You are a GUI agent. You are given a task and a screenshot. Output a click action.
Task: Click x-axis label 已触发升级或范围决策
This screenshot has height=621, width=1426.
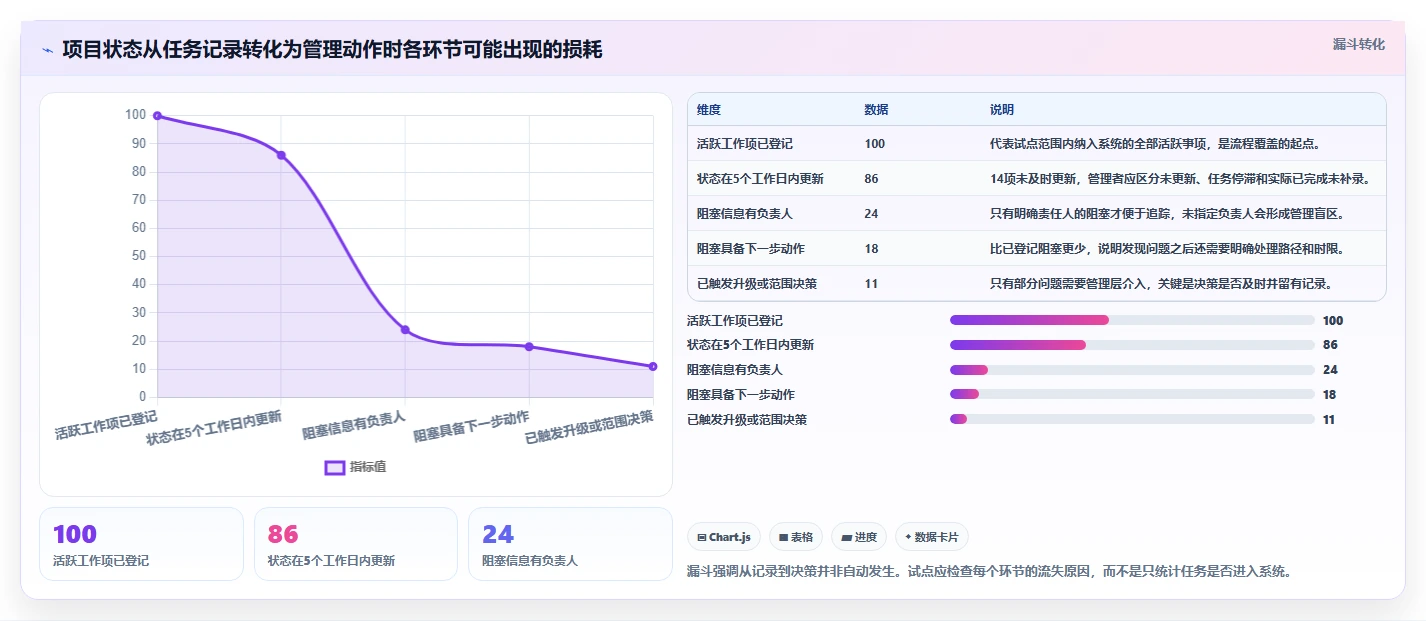click(589, 427)
